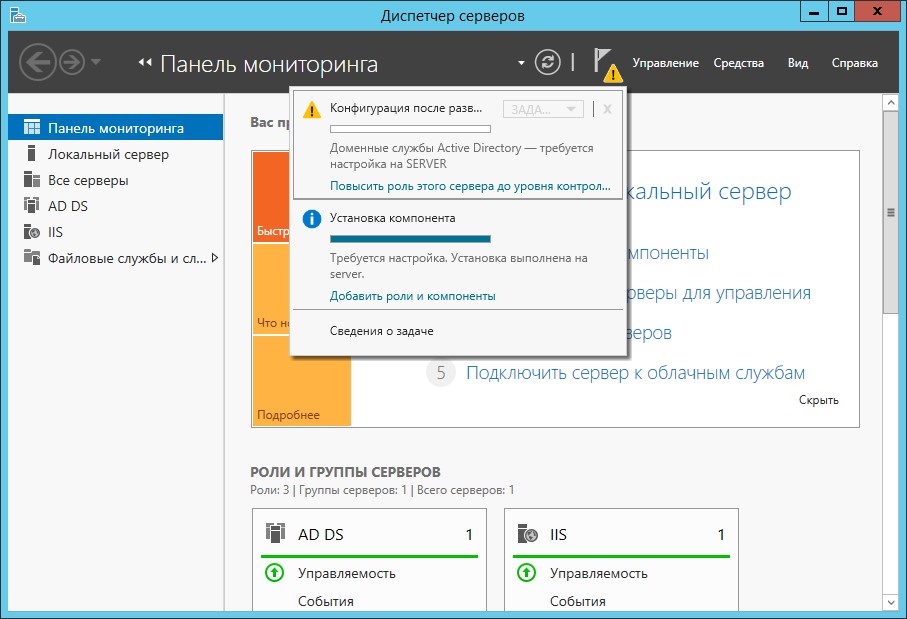Click Server Manager title bar icon
Image resolution: width=907 pixels, height=619 pixels.
coord(17,15)
